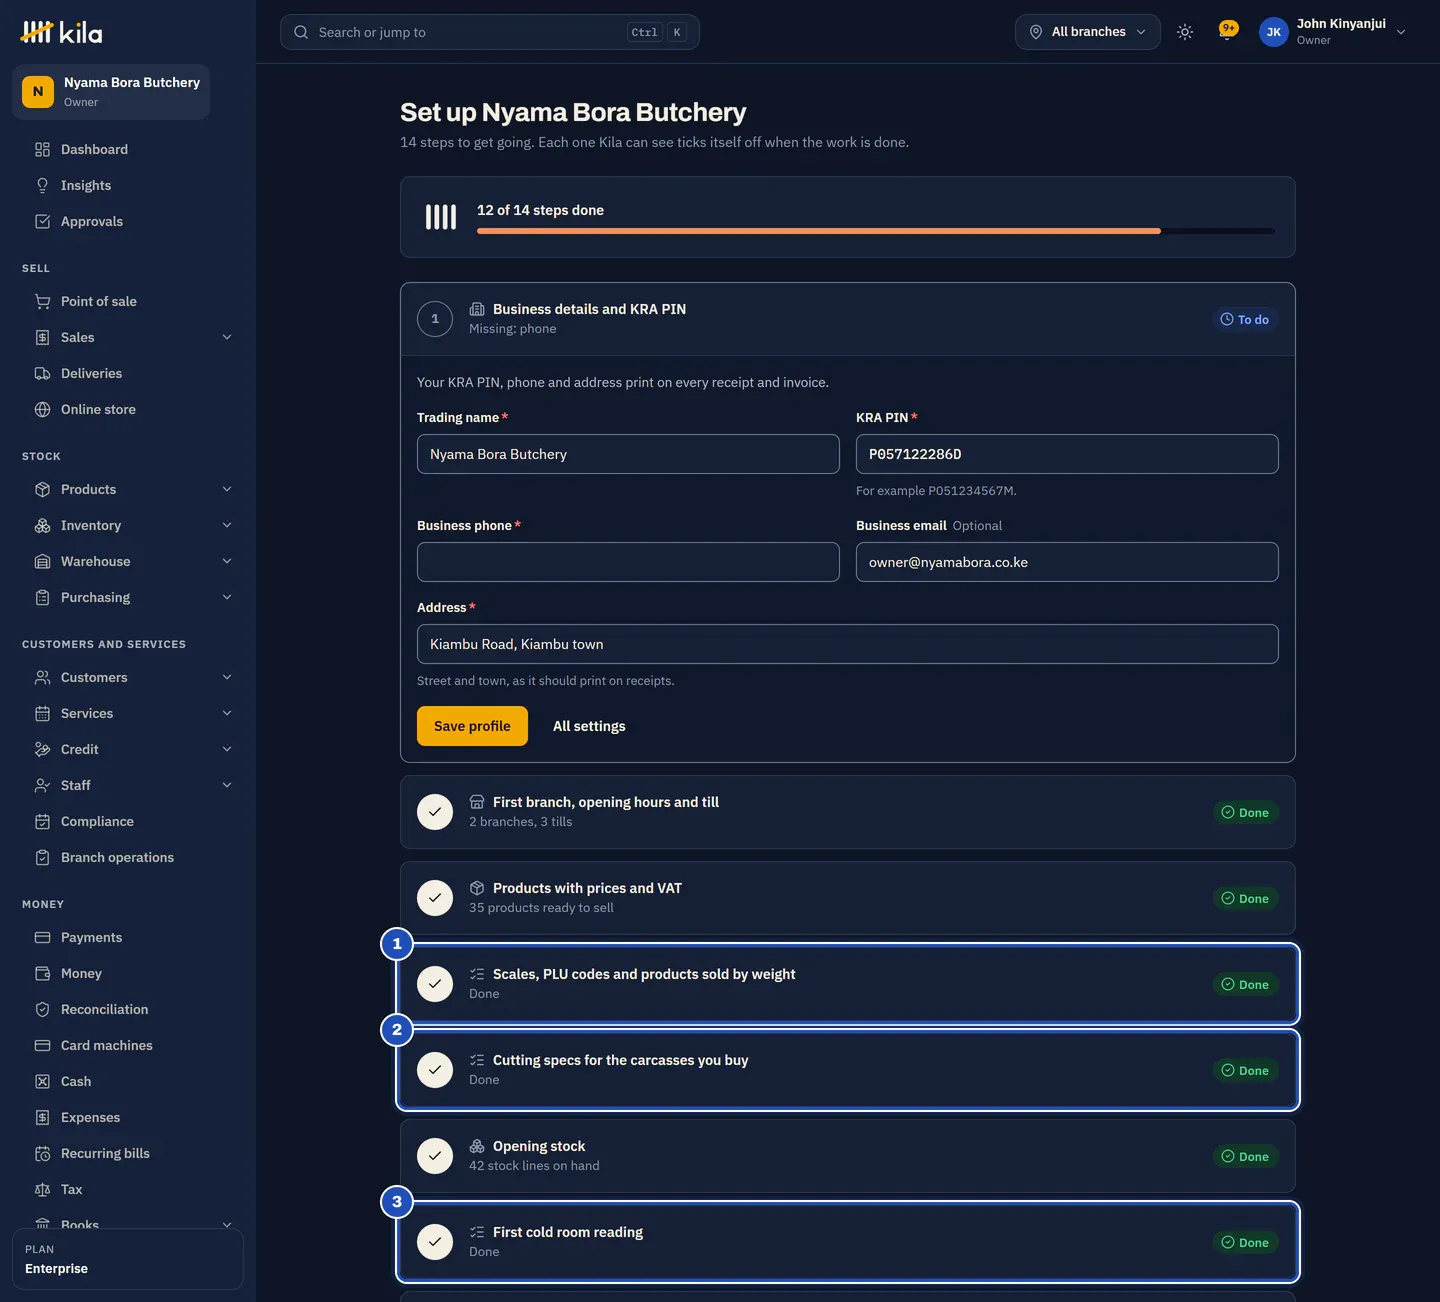Viewport: 1440px width, 1302px height.
Task: Focus the KRA PIN input field
Action: tap(1067, 454)
